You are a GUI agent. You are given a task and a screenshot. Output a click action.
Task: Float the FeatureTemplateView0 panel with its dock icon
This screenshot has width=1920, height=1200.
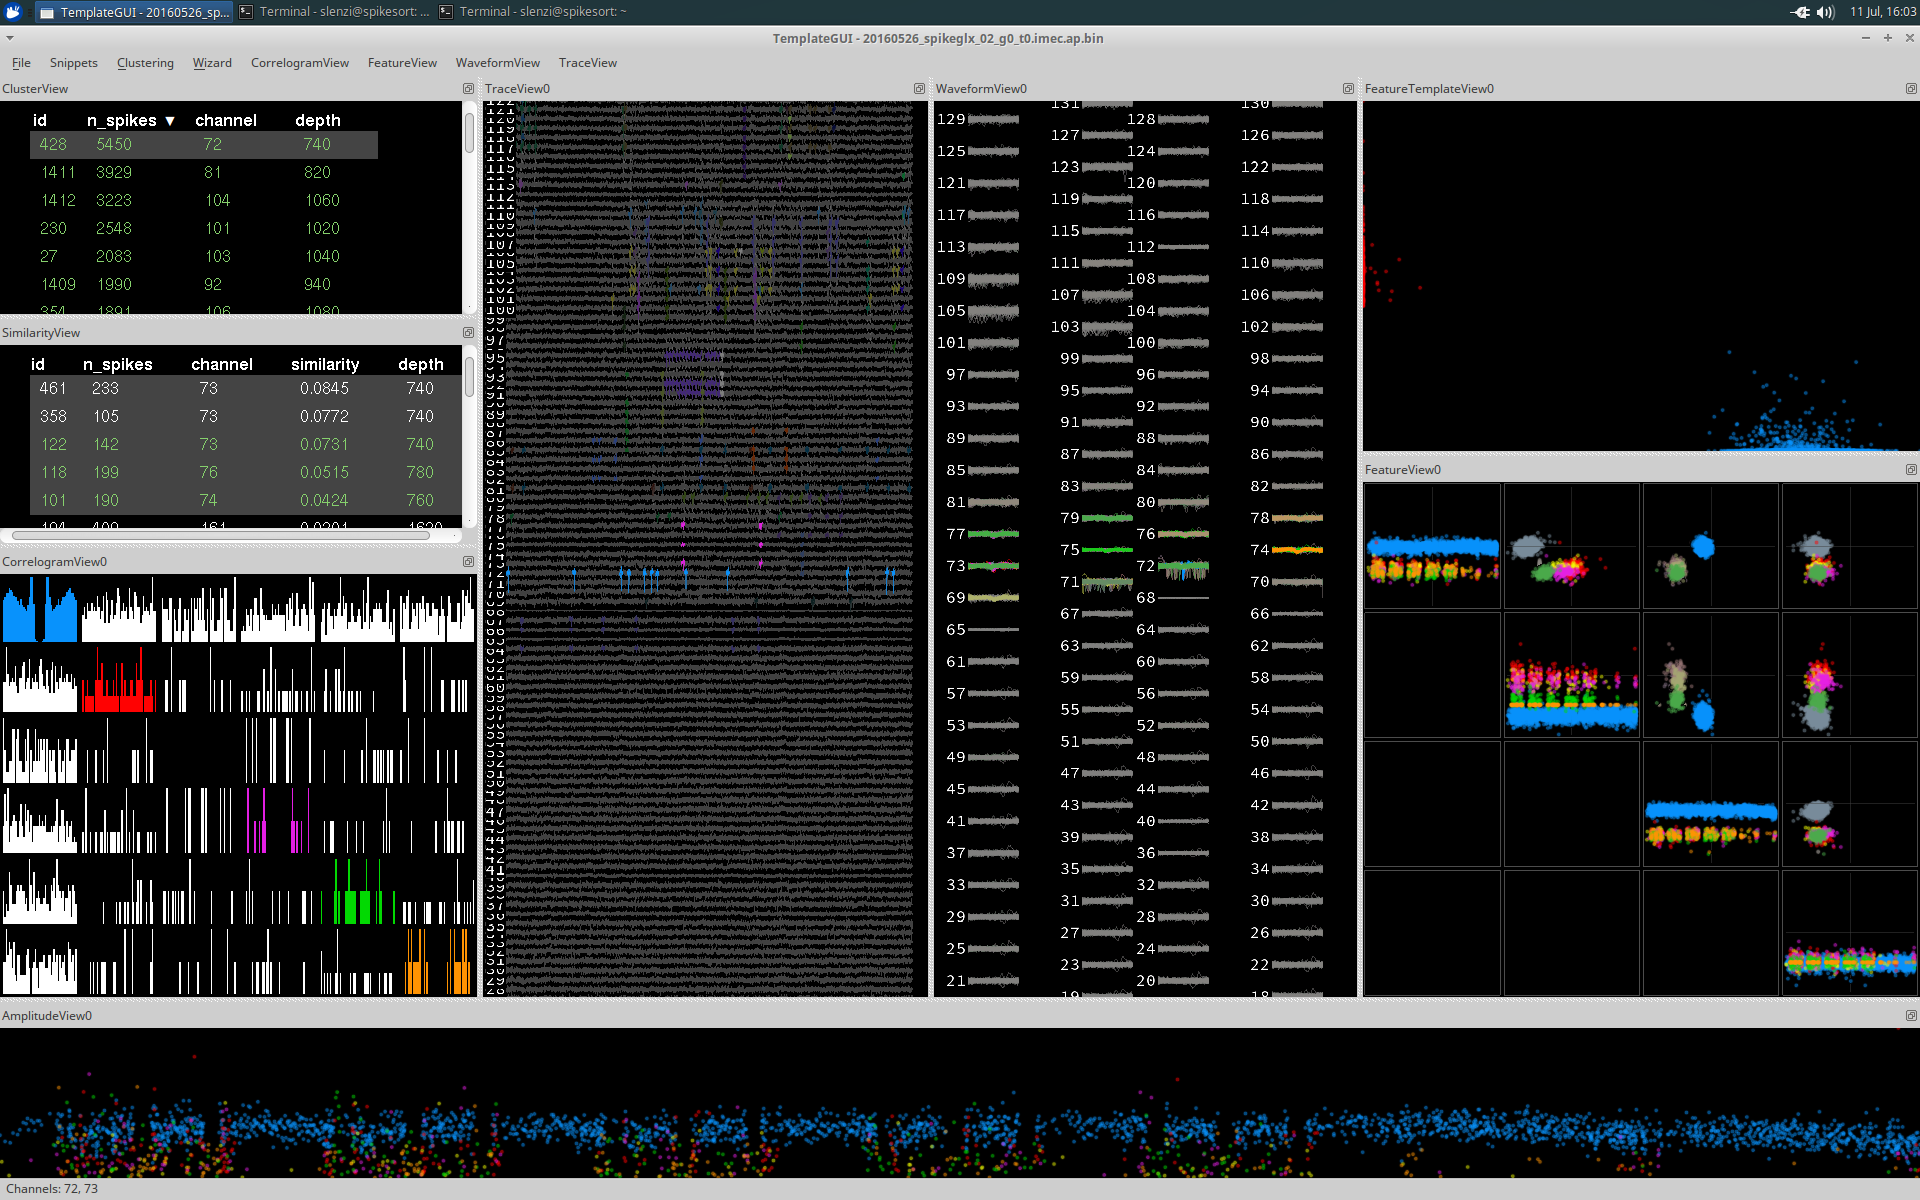1911,89
